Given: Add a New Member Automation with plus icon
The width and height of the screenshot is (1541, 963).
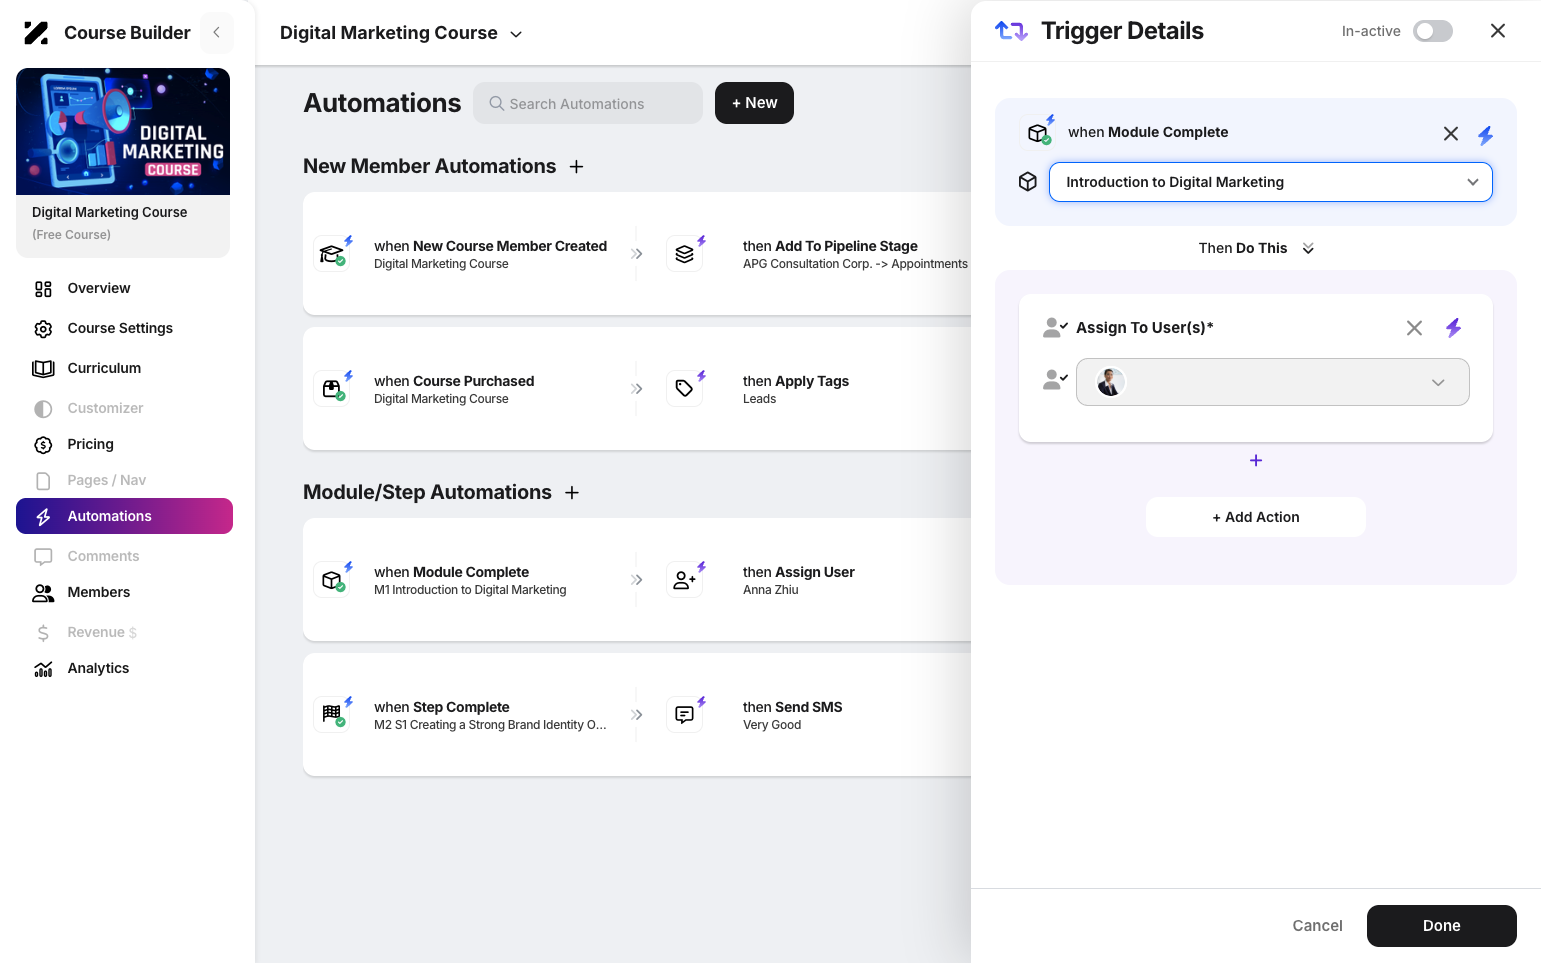Looking at the screenshot, I should pyautogui.click(x=576, y=167).
